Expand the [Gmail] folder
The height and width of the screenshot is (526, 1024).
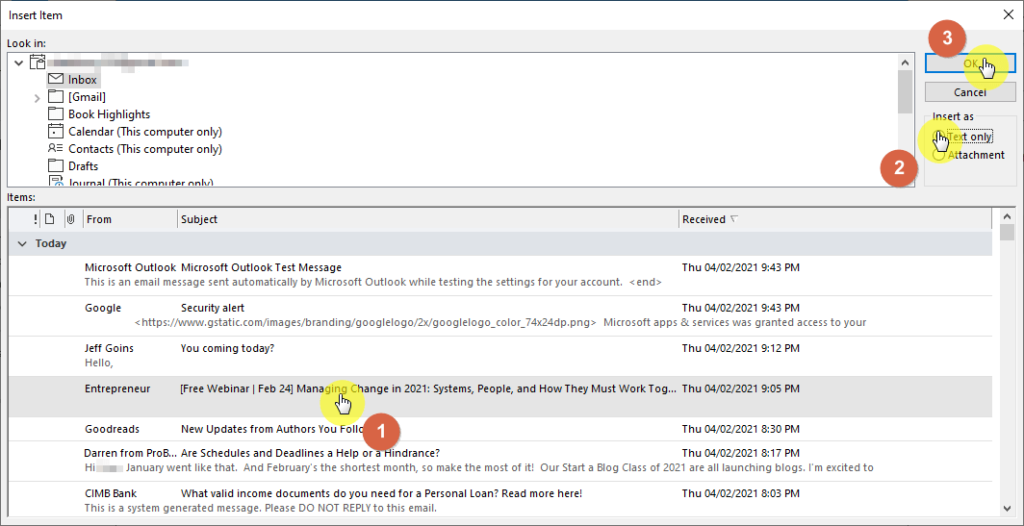[37, 97]
